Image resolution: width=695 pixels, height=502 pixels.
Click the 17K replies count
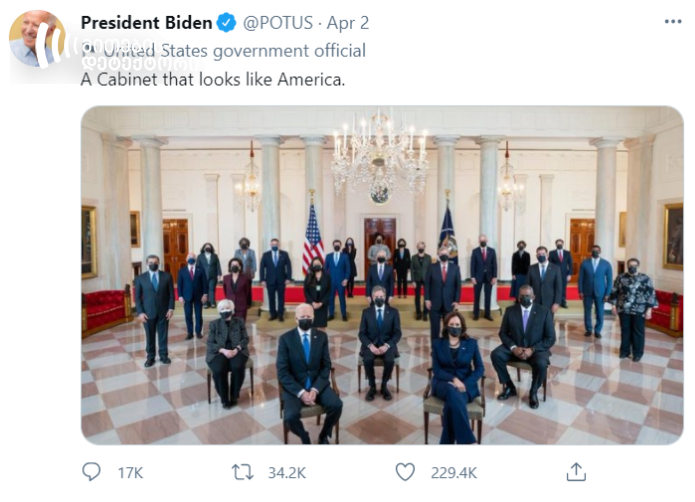pos(130,473)
